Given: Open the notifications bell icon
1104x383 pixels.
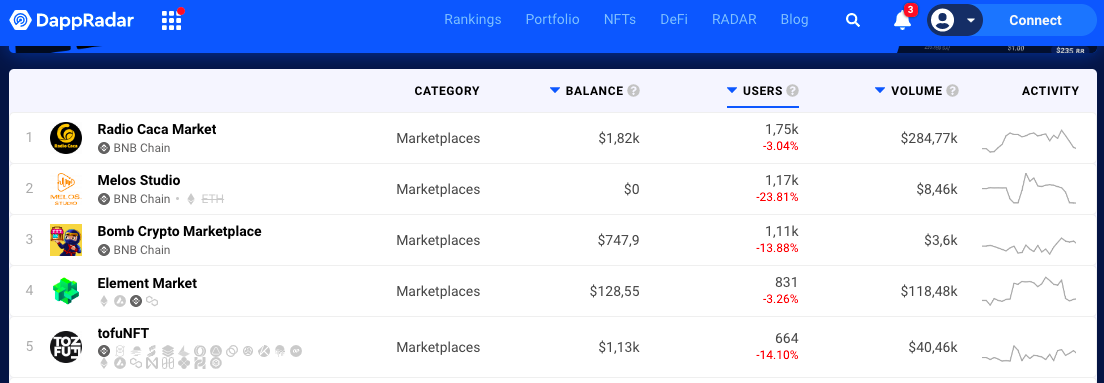Looking at the screenshot, I should coord(902,20).
